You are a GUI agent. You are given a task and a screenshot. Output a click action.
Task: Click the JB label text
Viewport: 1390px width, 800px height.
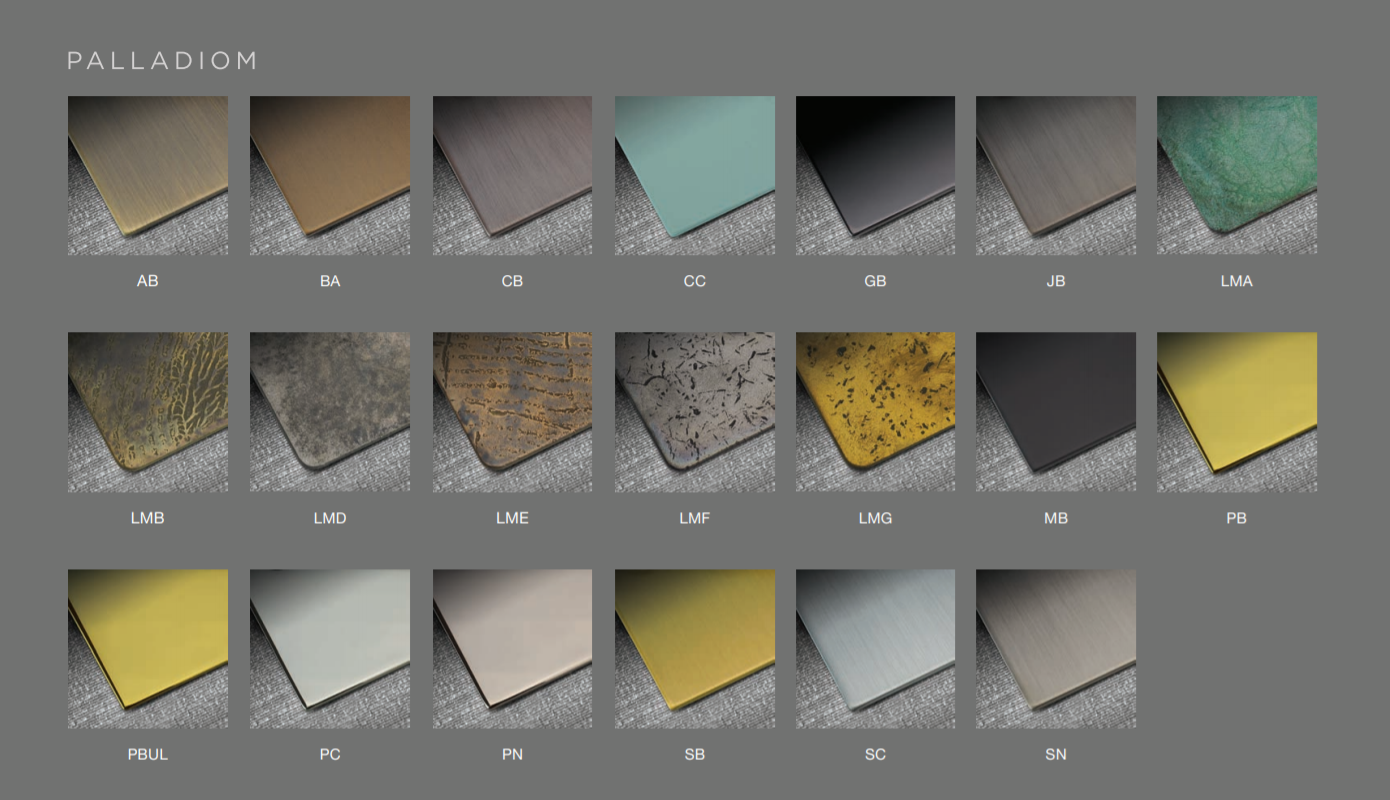click(1056, 281)
